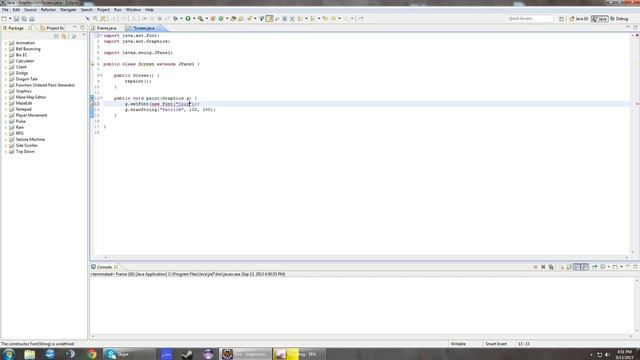
Task: Click the 'Smart Insert' status bar entry
Action: [x=496, y=344]
